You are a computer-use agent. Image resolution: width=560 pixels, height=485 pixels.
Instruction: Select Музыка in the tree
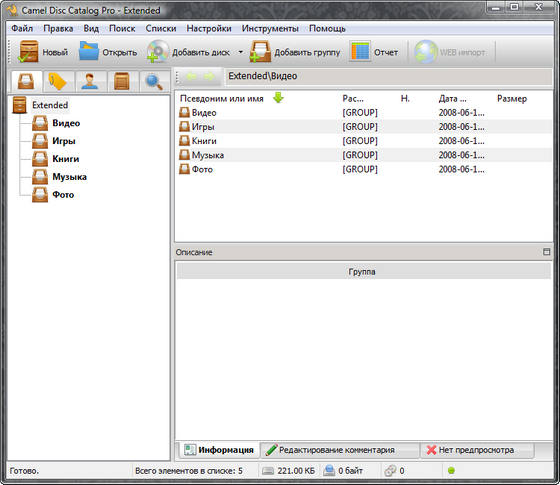70,177
